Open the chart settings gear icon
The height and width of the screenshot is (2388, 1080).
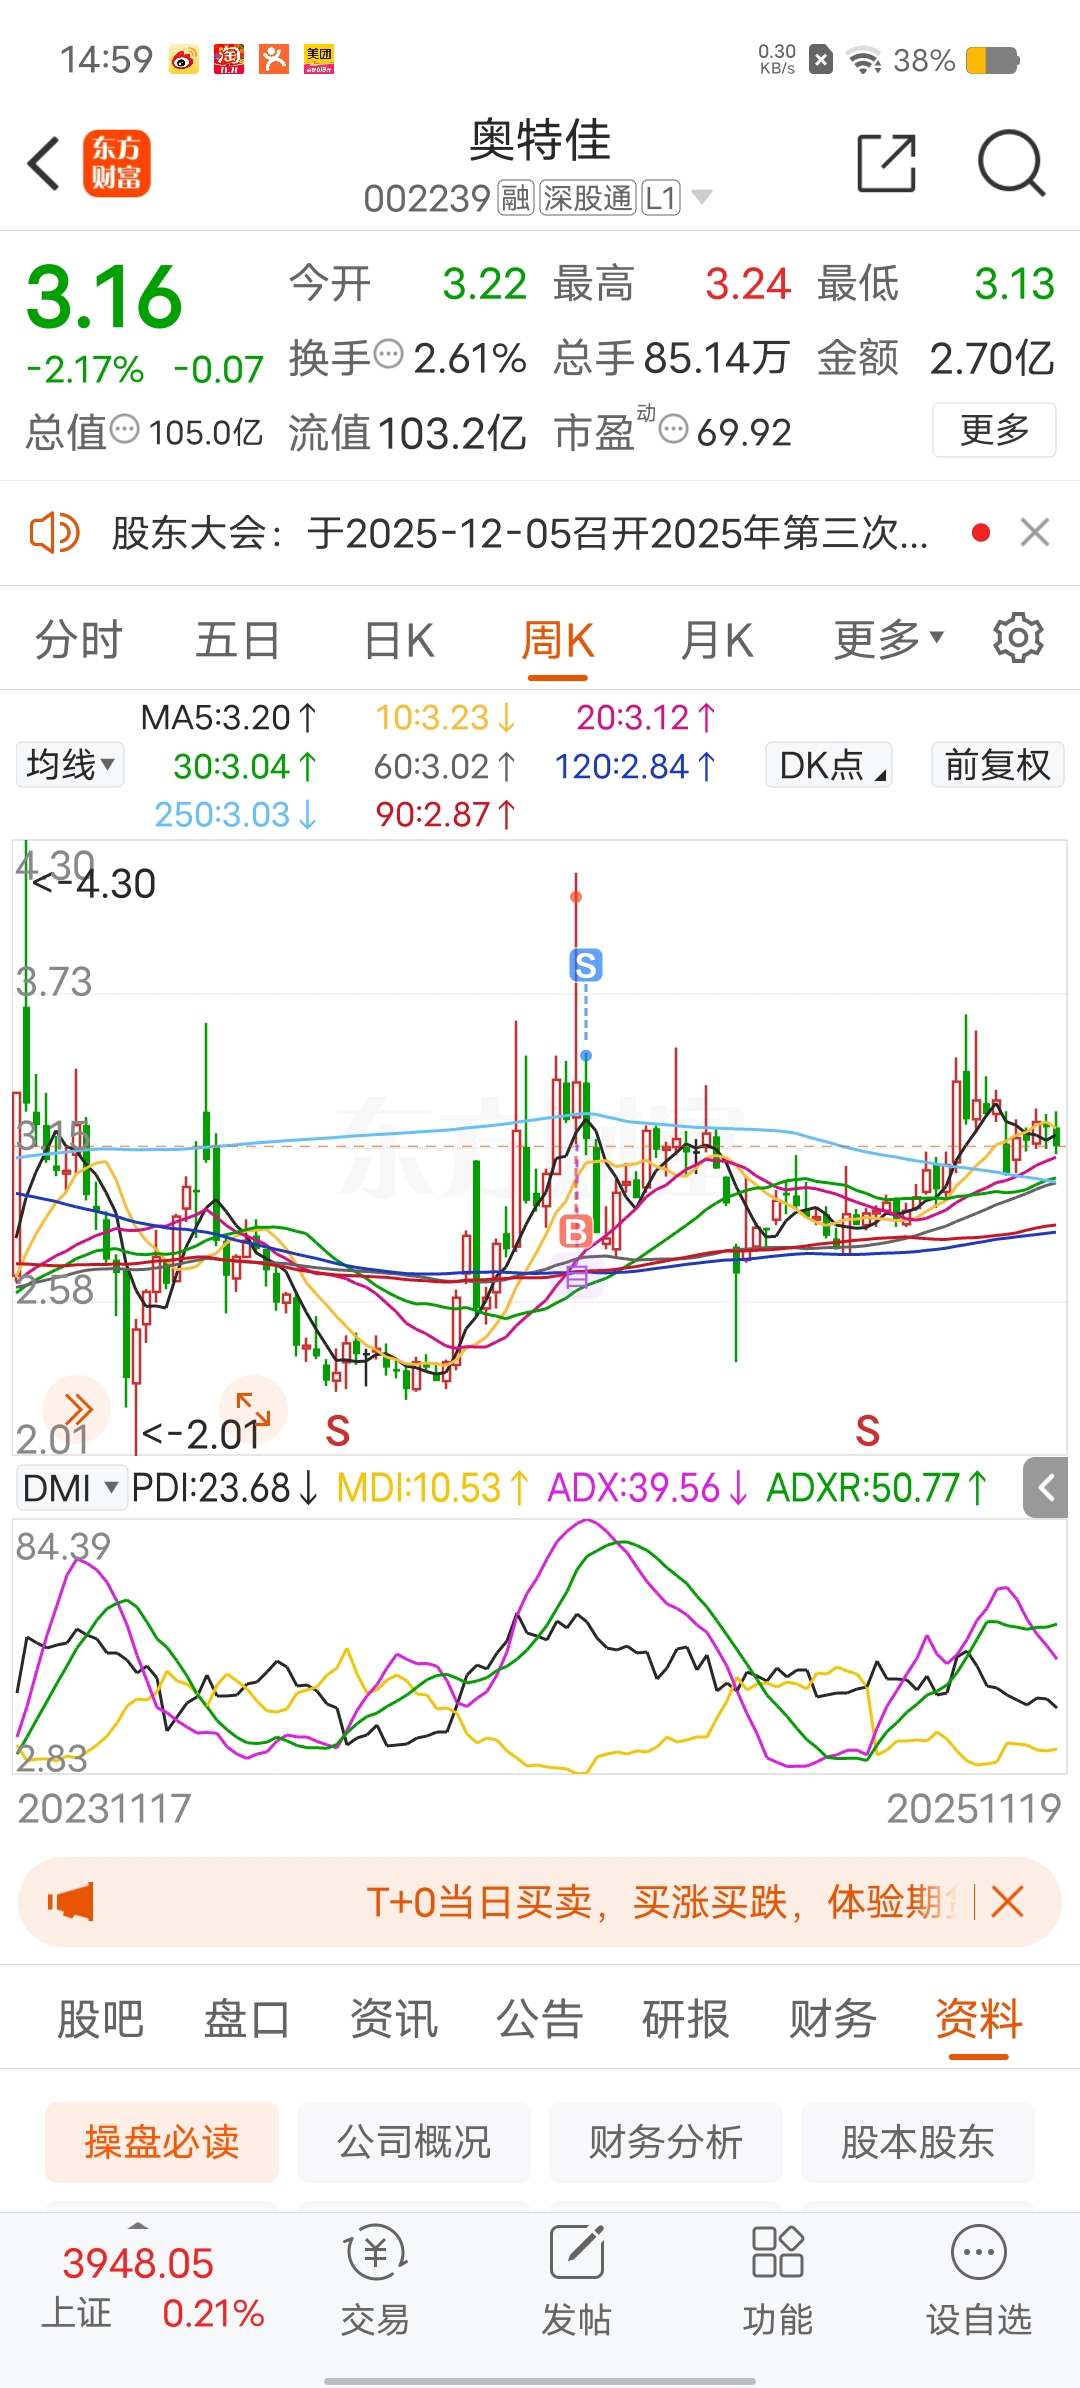point(1018,638)
